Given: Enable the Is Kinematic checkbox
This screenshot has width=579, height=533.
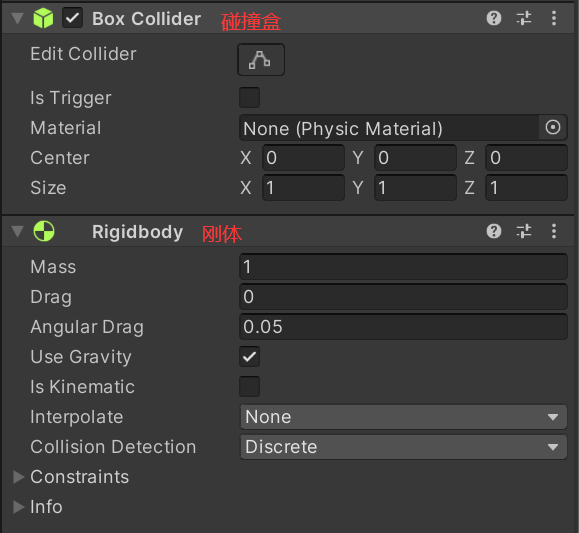Looking at the screenshot, I should pos(249,386).
